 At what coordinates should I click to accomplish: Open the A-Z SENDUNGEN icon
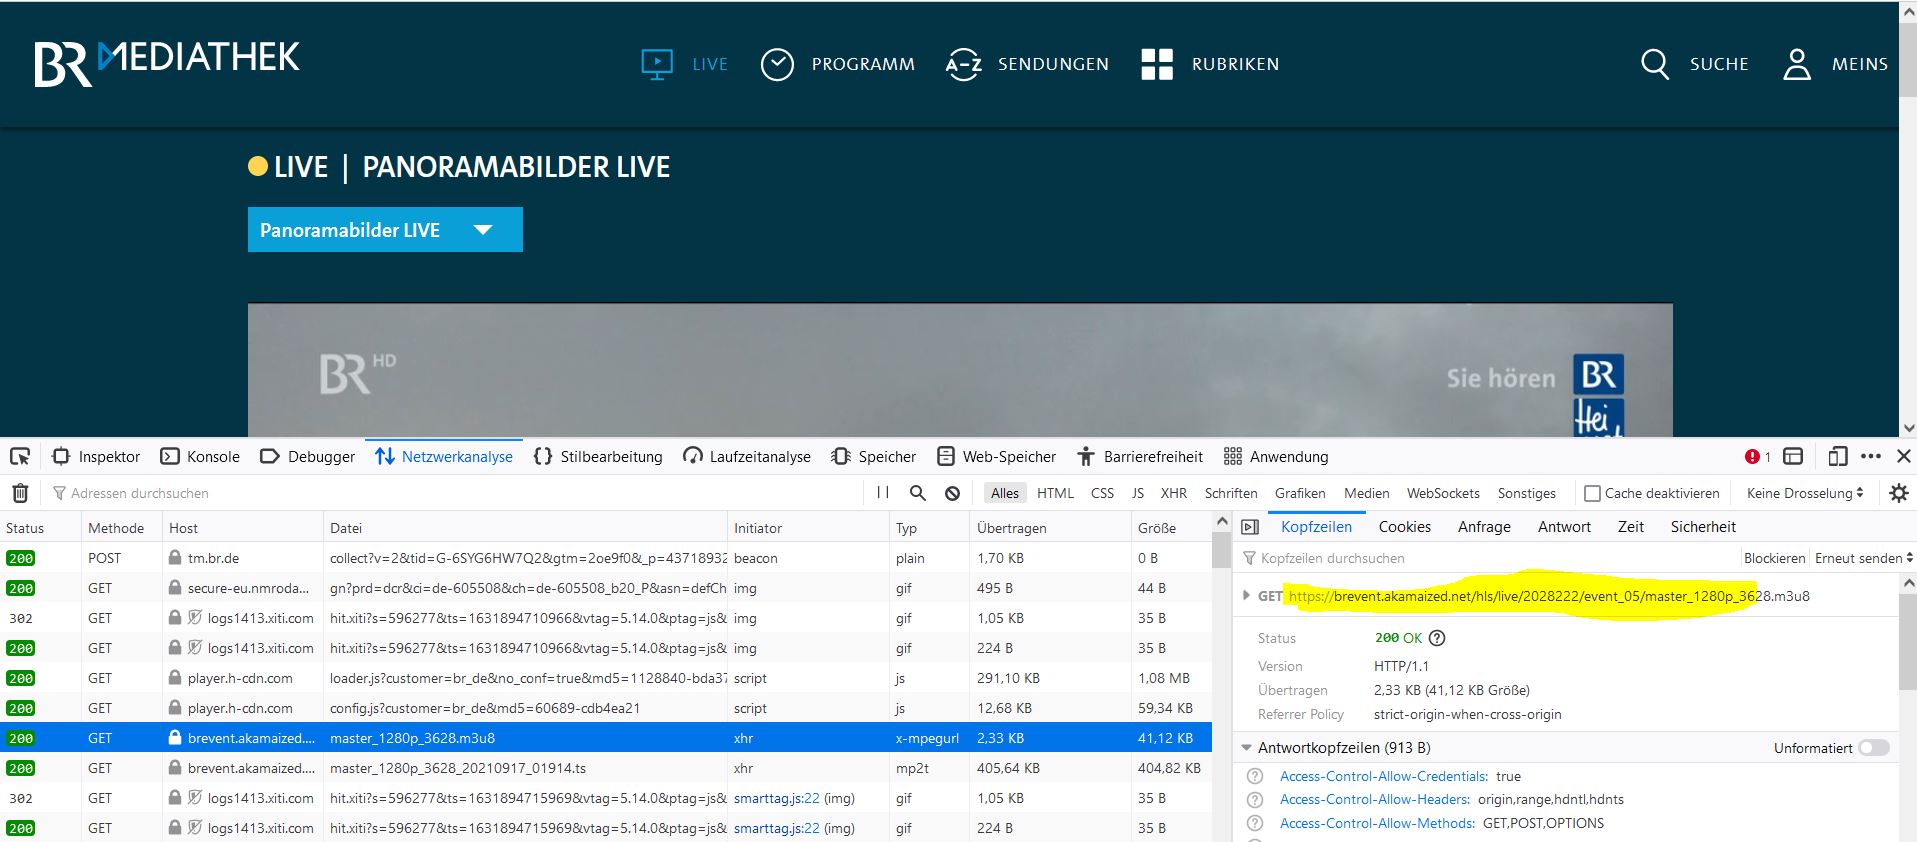(963, 65)
